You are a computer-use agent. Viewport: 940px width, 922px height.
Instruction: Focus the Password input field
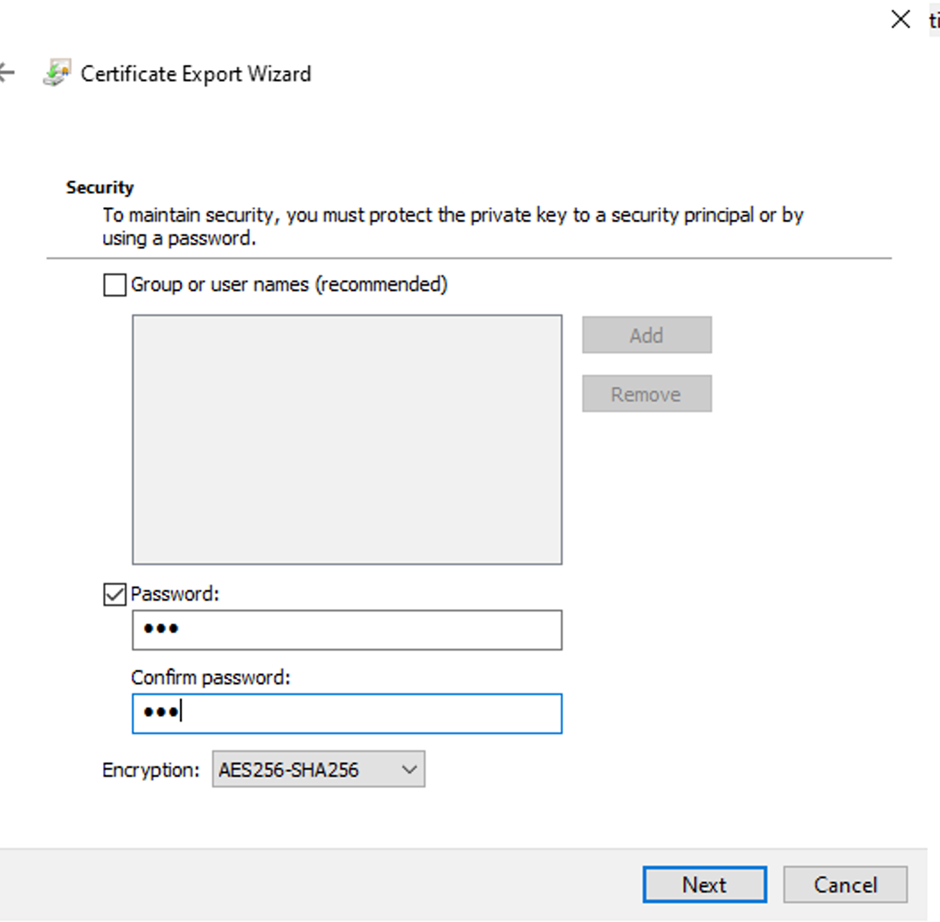(x=346, y=631)
